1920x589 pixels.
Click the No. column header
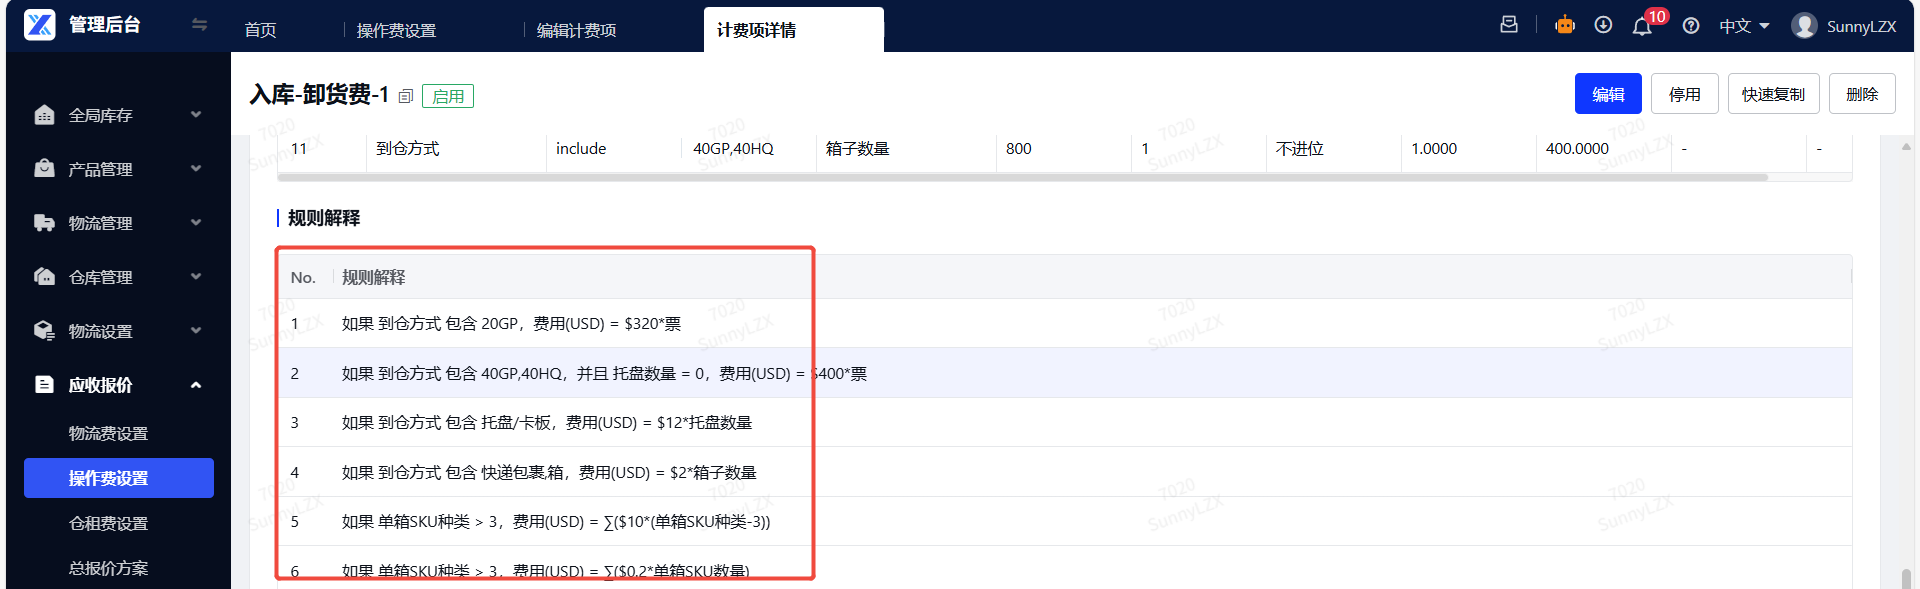303,277
